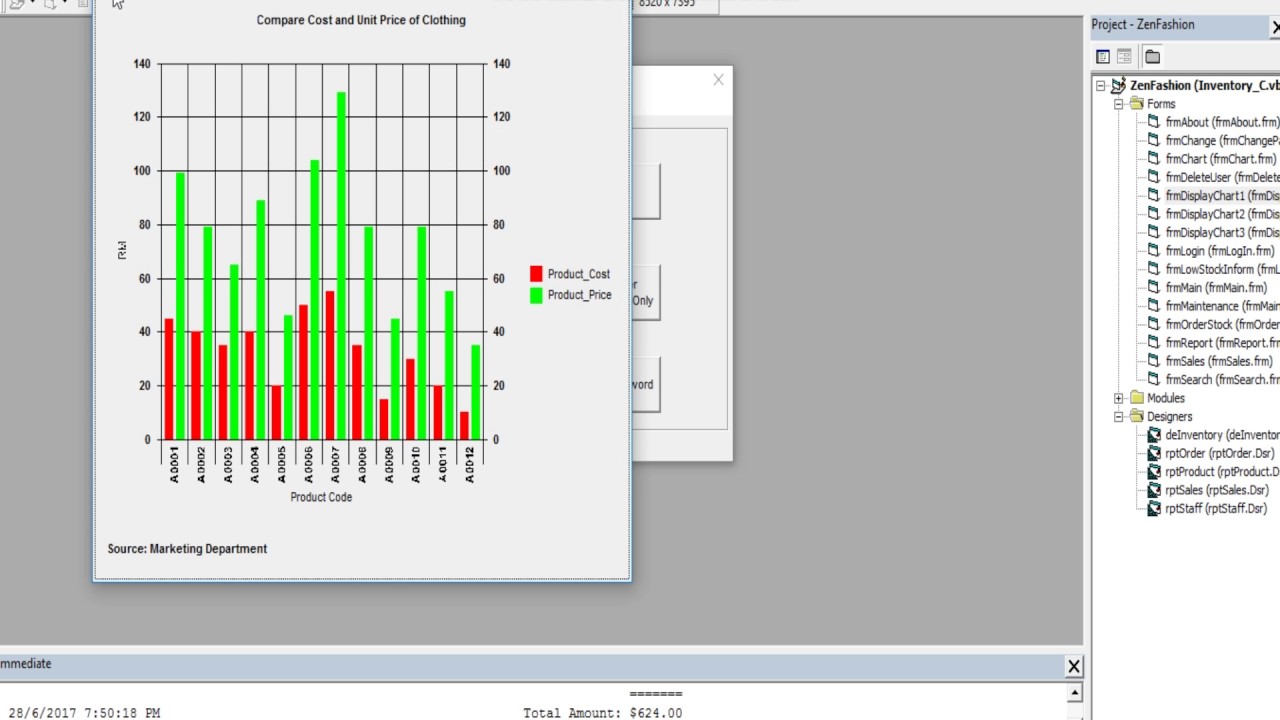Viewport: 1280px width, 720px height.
Task: Click the form icon beside frmChange
Action: [1153, 141]
